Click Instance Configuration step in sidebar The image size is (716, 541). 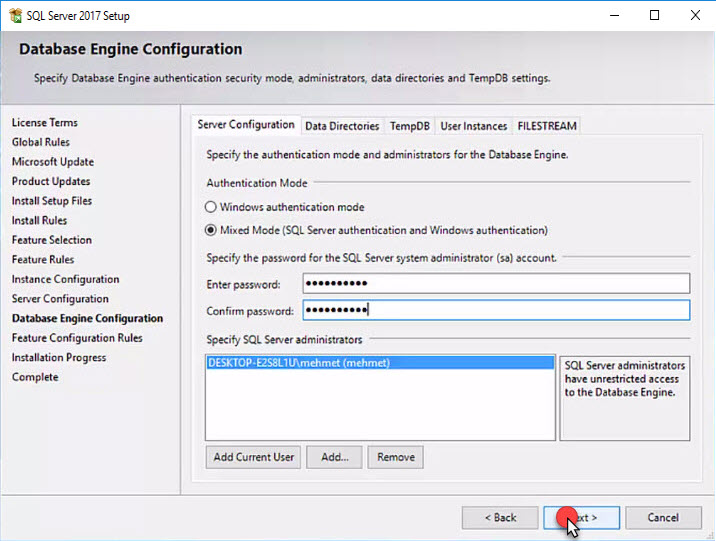[66, 279]
